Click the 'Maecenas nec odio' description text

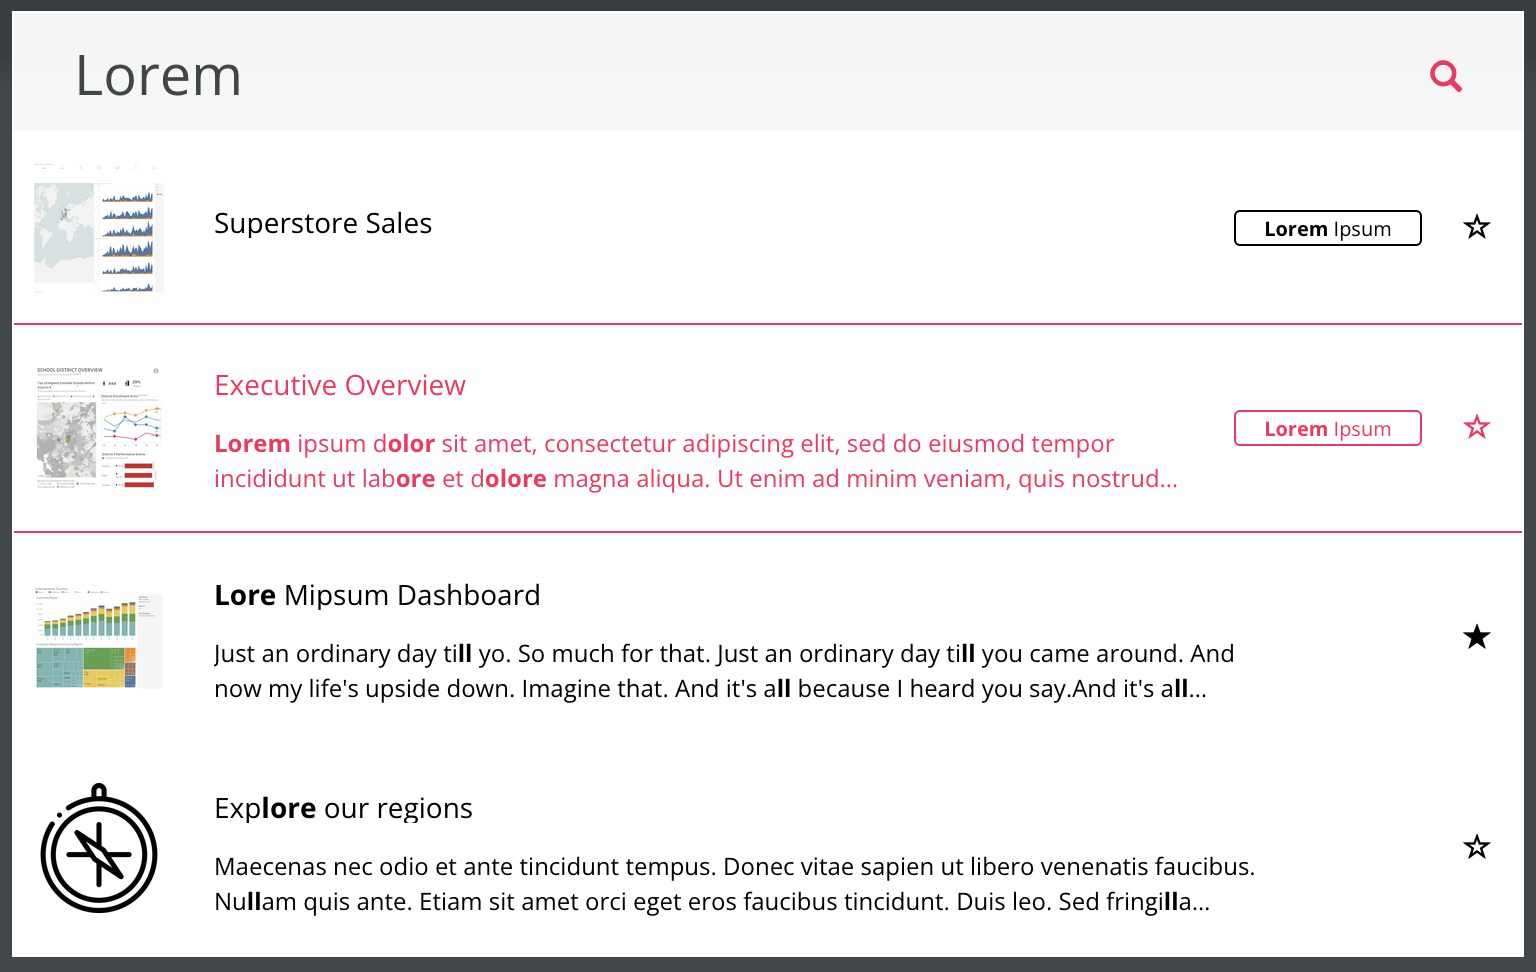click(734, 884)
